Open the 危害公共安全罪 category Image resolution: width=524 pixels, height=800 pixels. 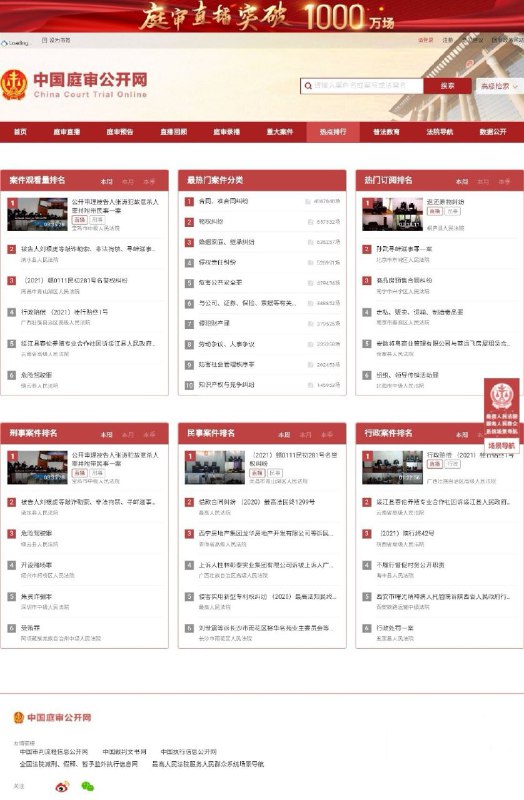[220, 283]
